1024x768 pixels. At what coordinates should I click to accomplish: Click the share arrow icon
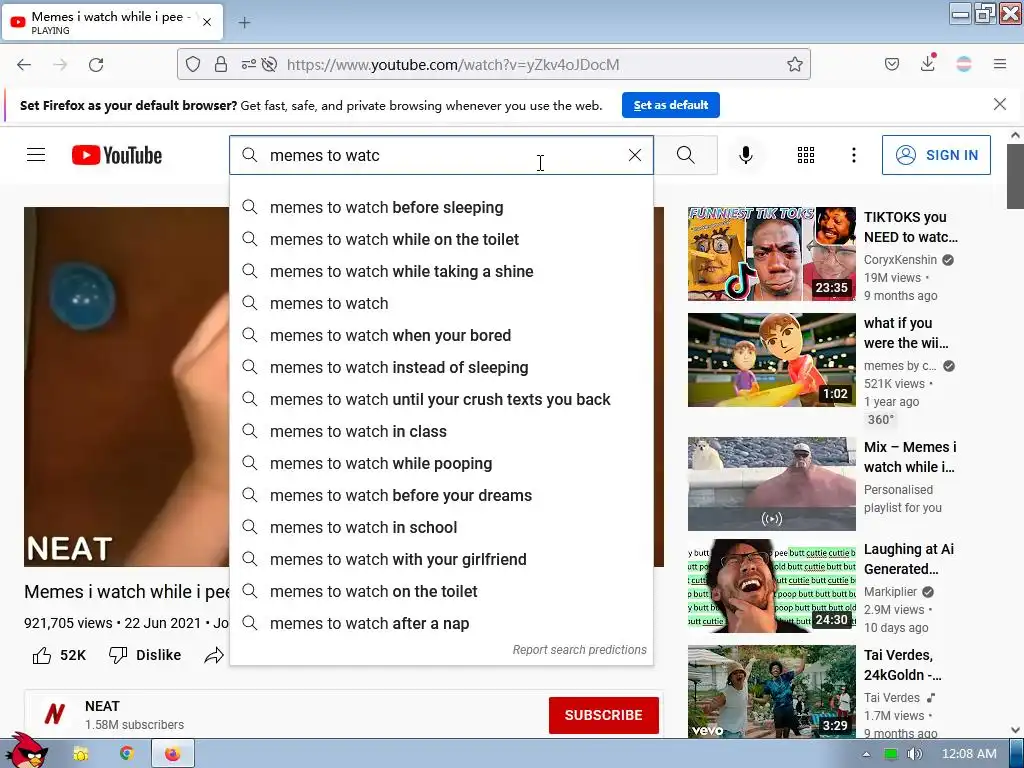pos(214,655)
